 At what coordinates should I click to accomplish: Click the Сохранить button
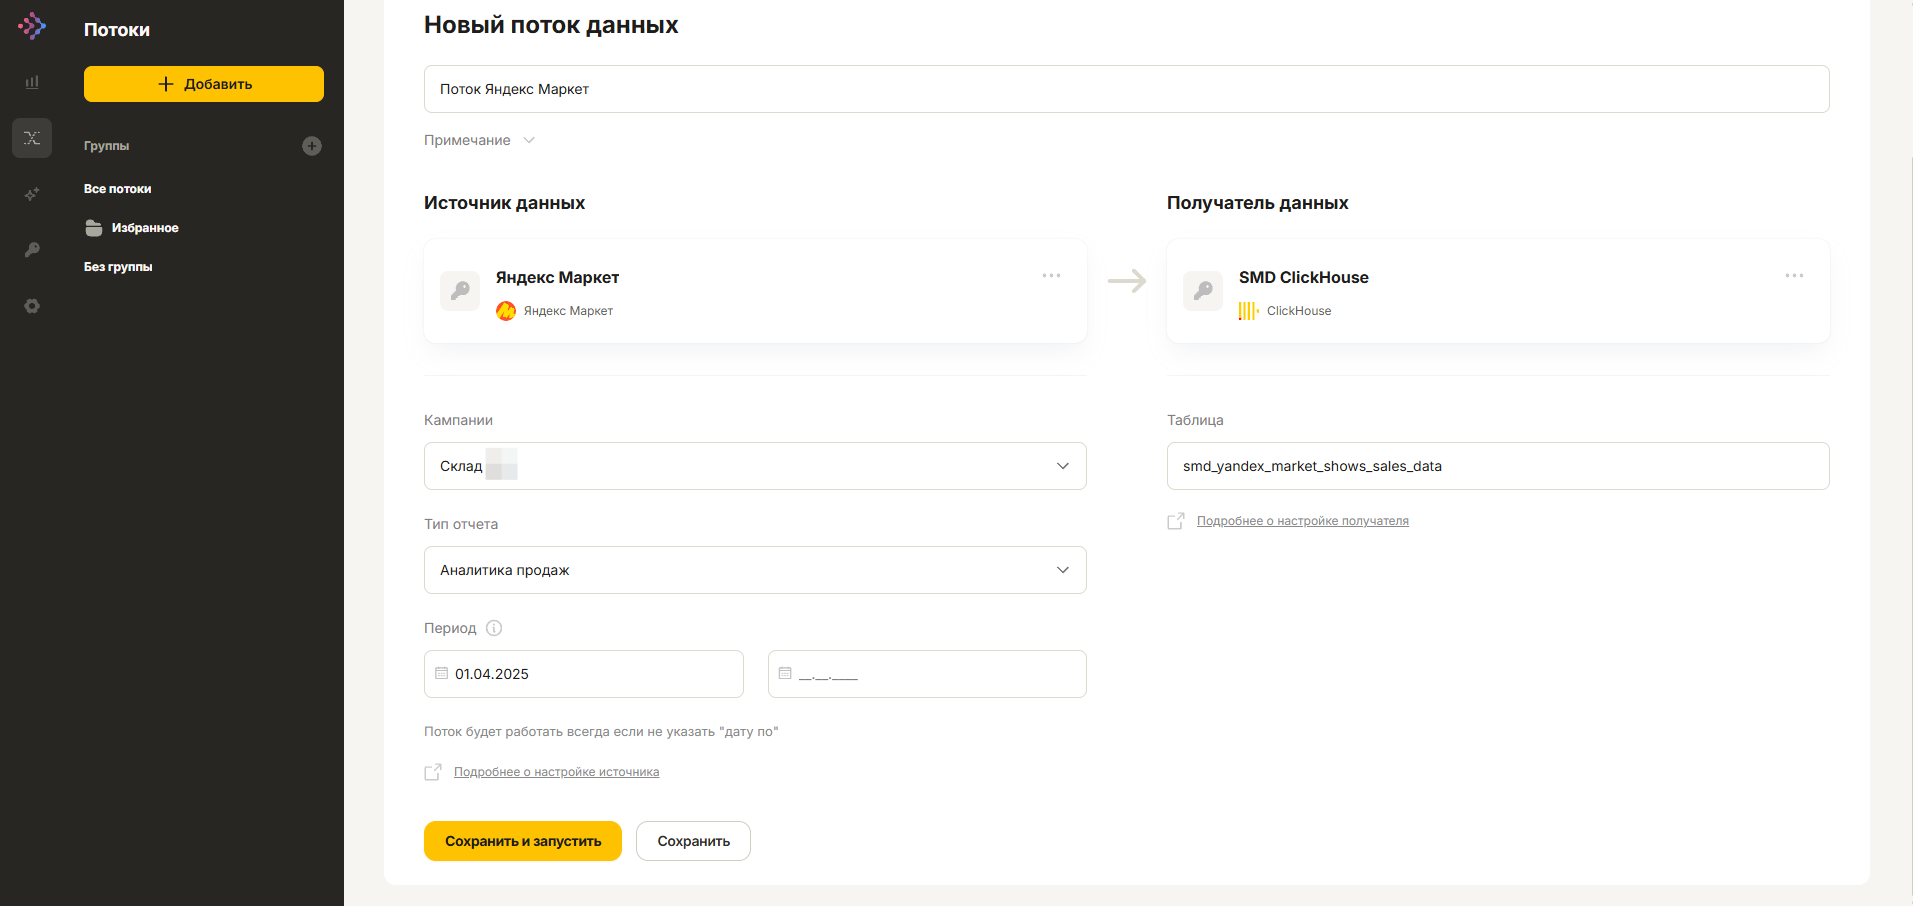coord(693,841)
